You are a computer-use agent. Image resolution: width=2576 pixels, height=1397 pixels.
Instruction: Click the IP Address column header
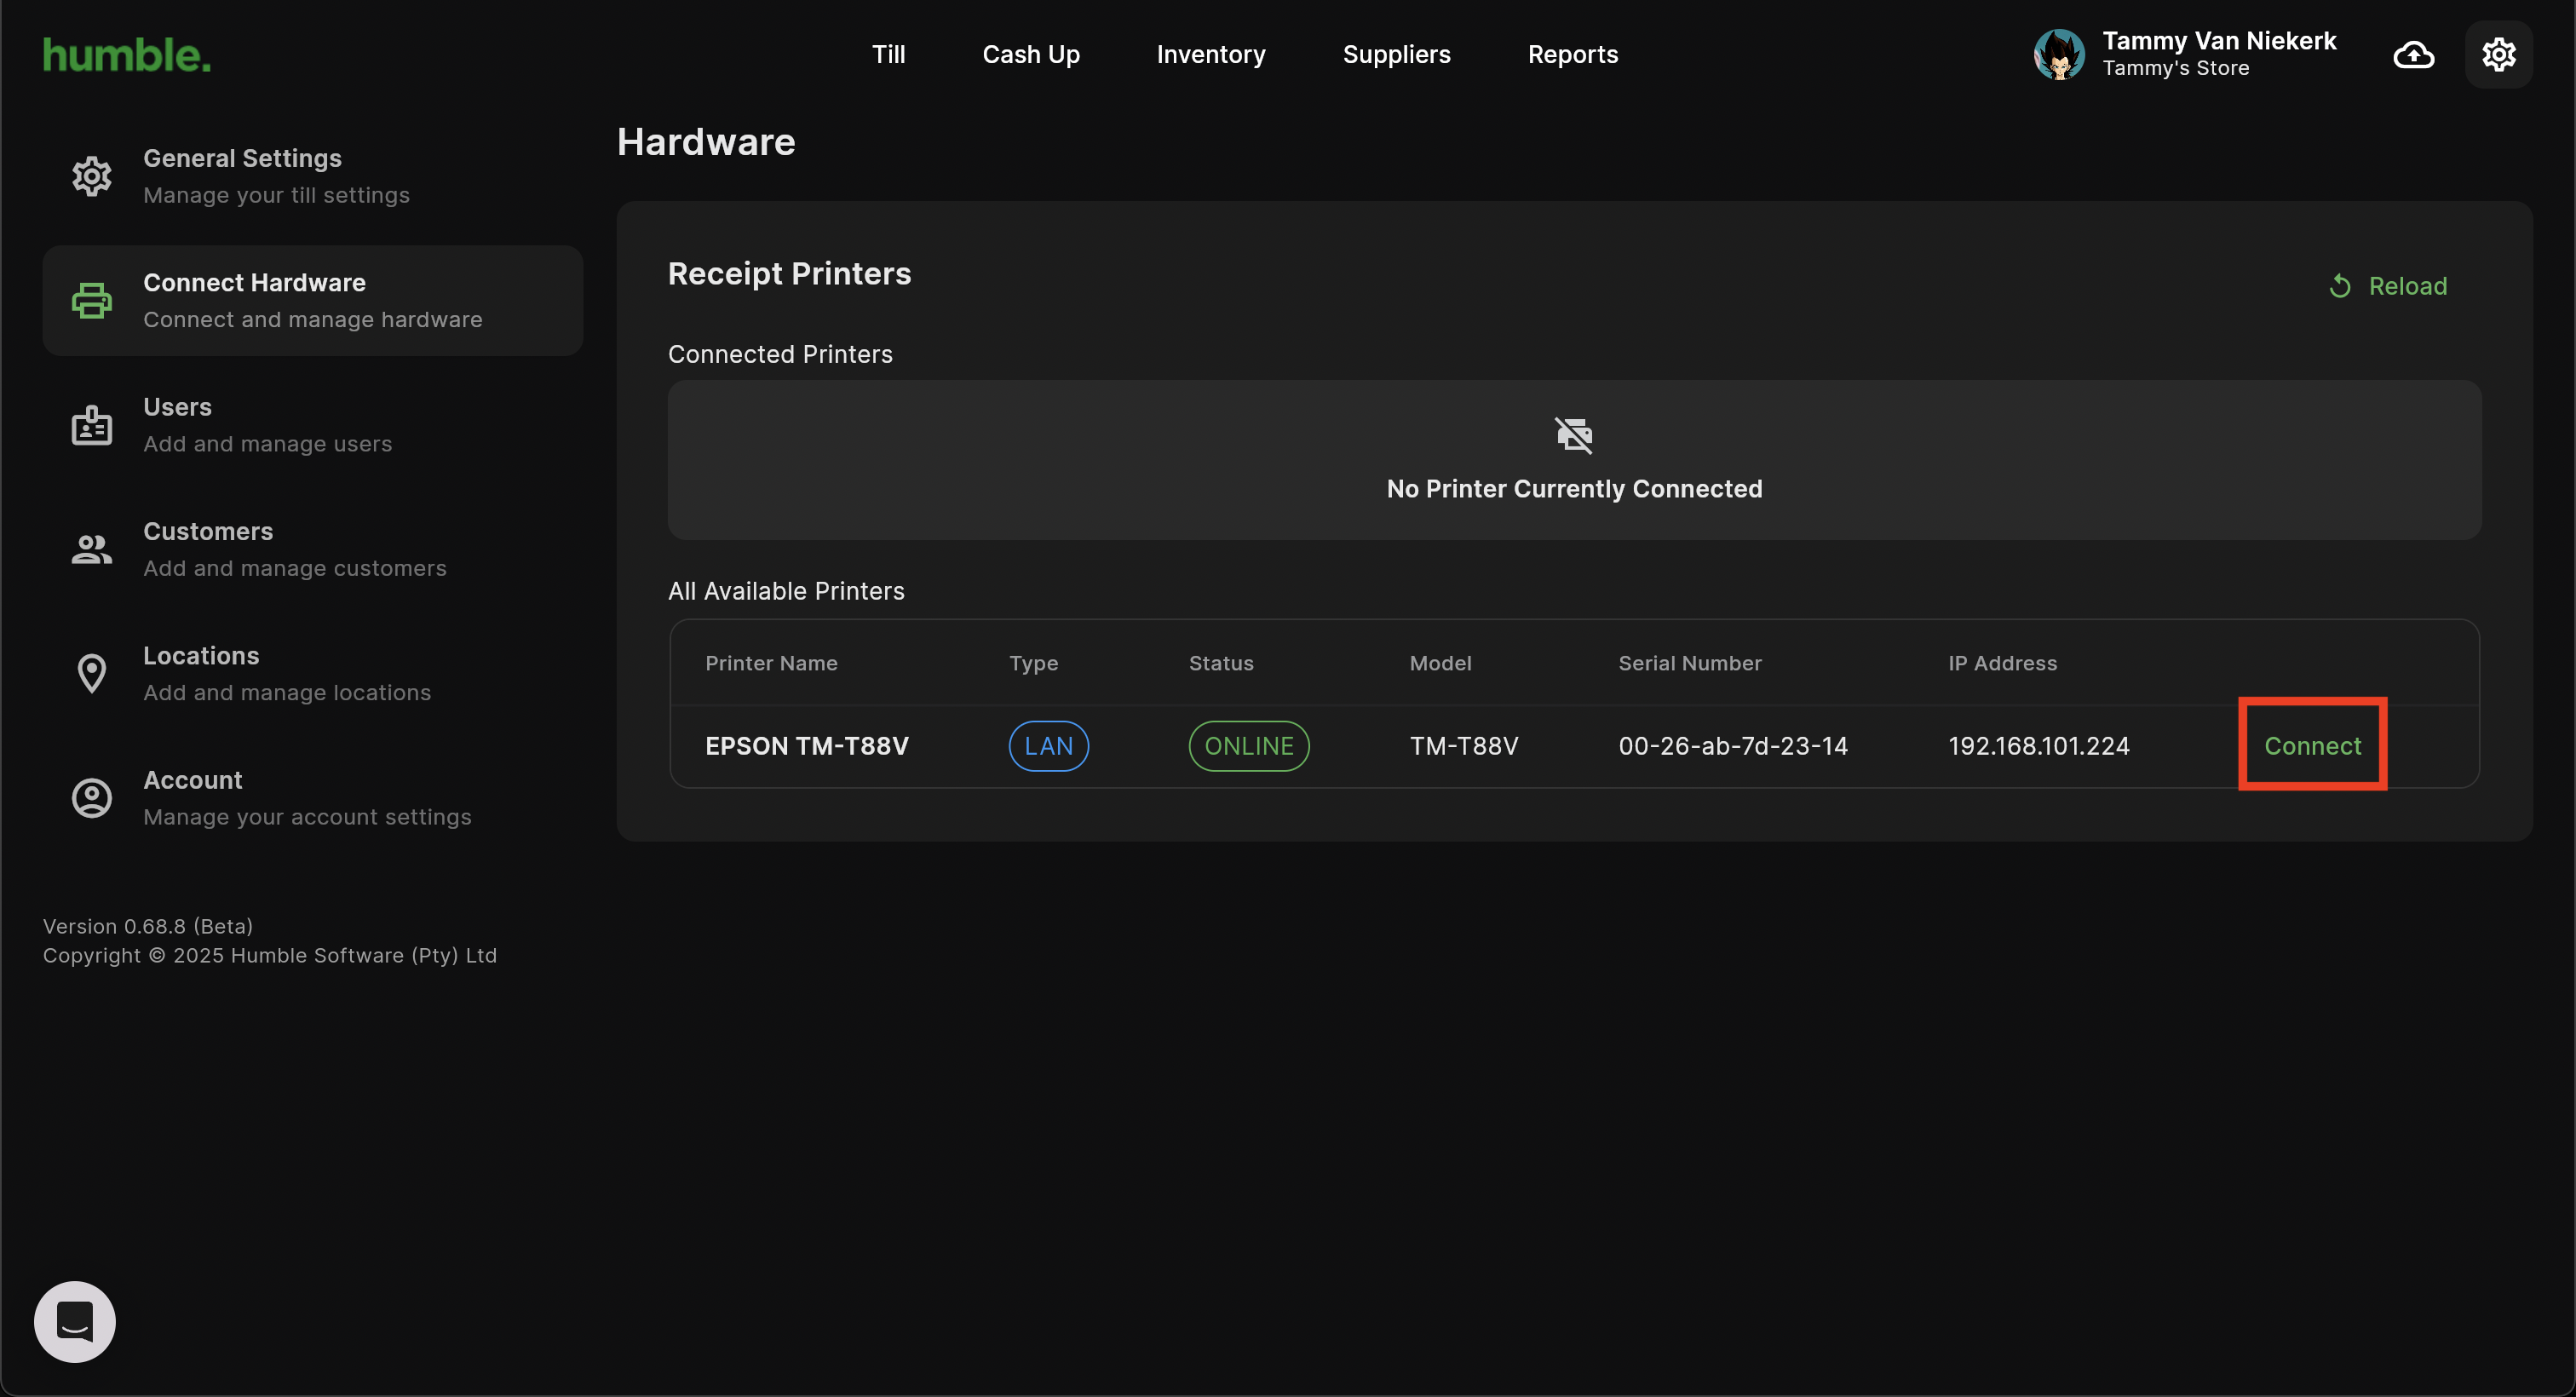click(2002, 663)
